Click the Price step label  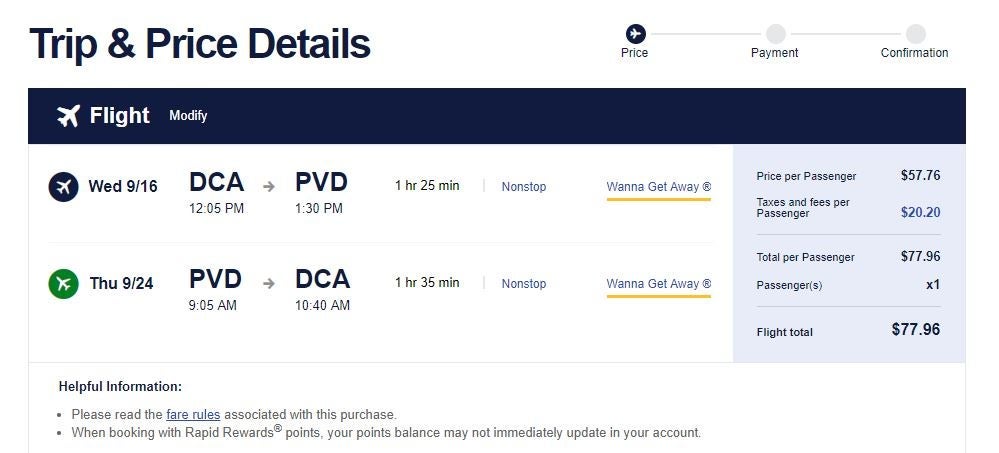pyautogui.click(x=635, y=53)
